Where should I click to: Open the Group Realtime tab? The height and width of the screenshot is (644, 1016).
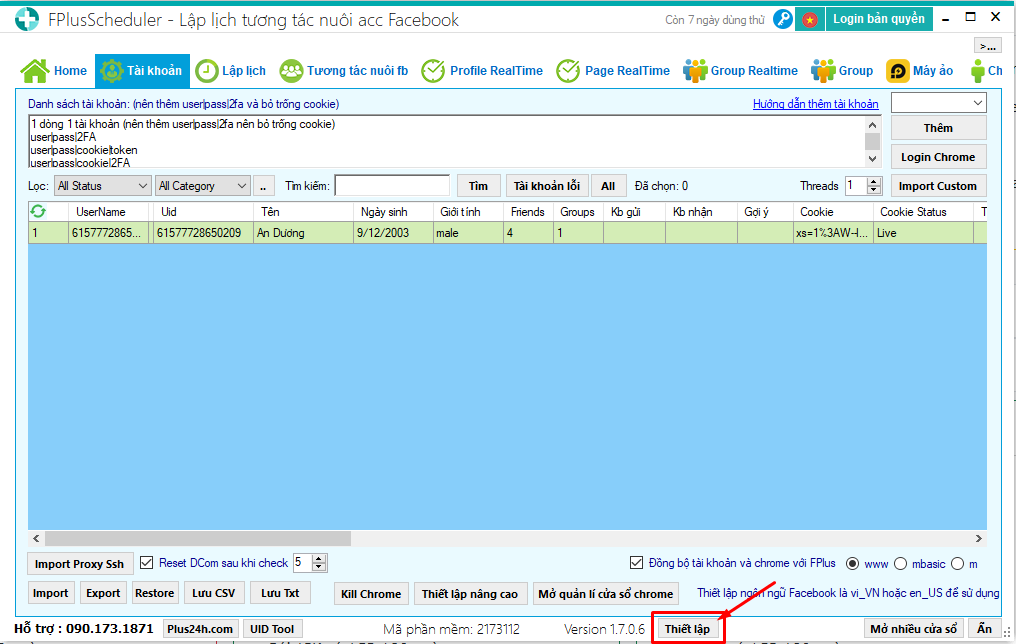[741, 71]
